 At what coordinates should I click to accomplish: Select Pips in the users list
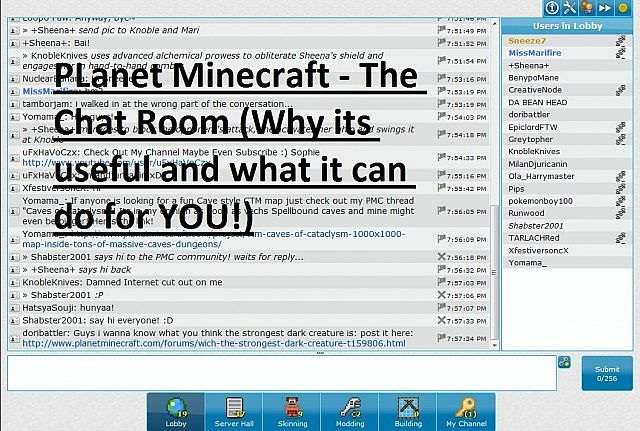tap(516, 189)
